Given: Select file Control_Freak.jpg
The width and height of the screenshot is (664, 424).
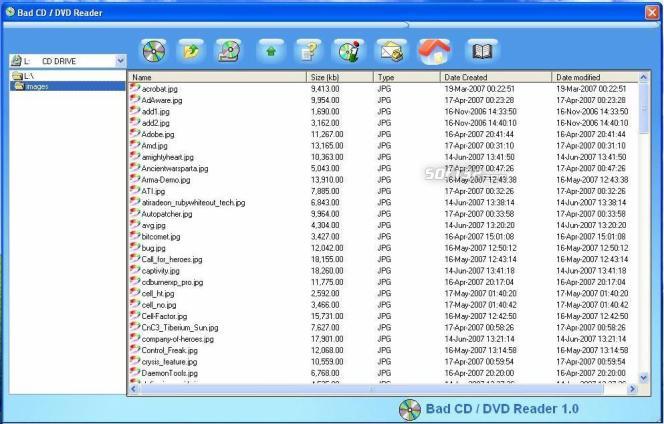Looking at the screenshot, I should [169, 351].
